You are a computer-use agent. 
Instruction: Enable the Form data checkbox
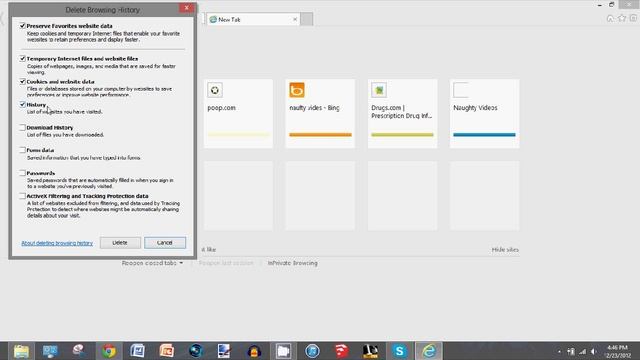pyautogui.click(x=22, y=150)
